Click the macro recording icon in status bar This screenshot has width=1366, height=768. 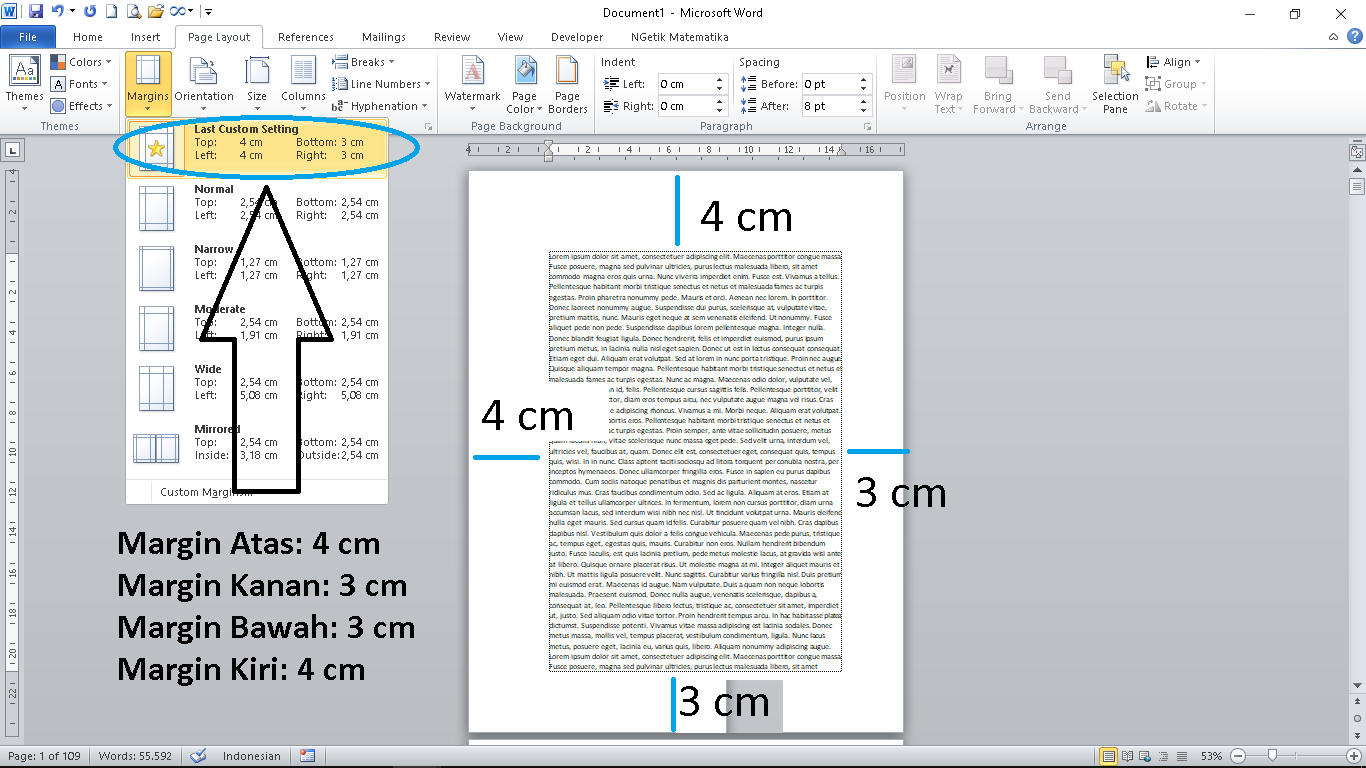click(307, 756)
